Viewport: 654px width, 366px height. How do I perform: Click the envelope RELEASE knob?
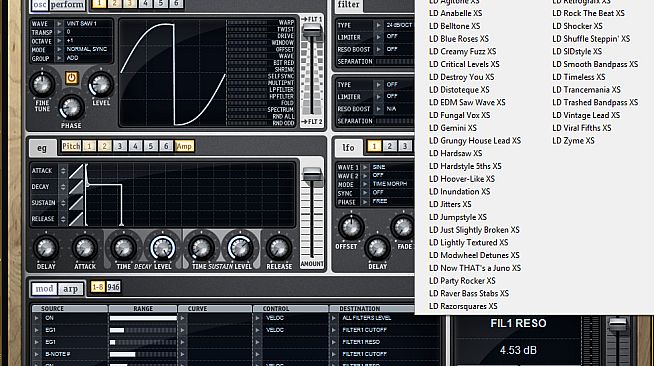point(279,248)
